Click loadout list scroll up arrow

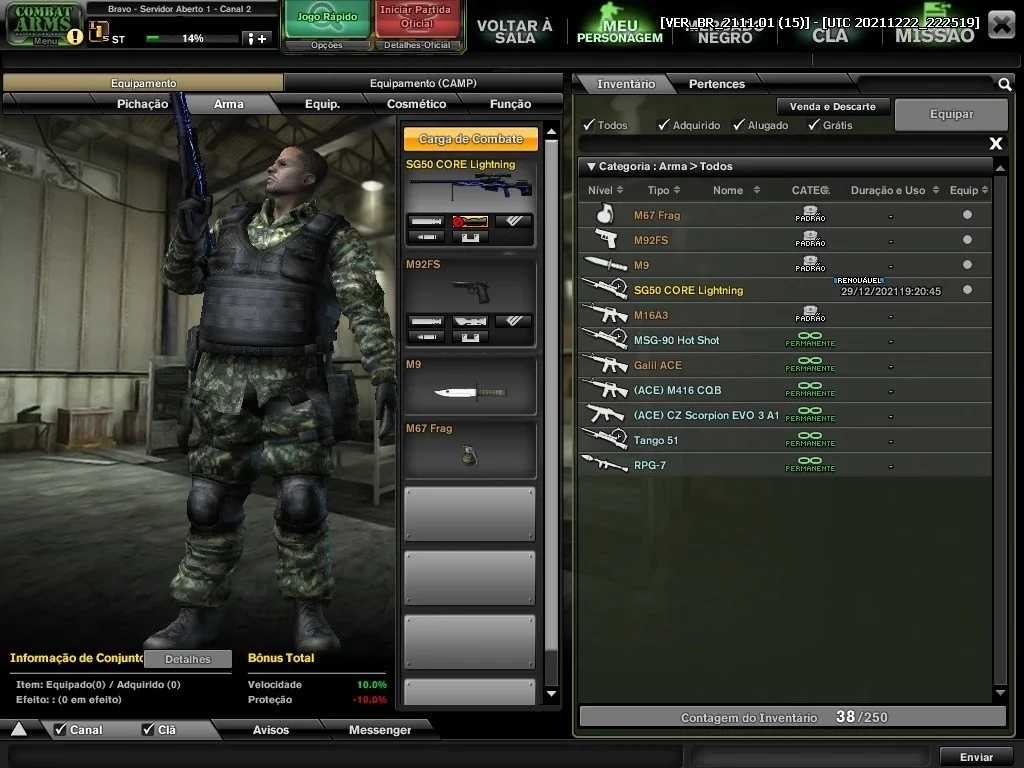pos(551,132)
